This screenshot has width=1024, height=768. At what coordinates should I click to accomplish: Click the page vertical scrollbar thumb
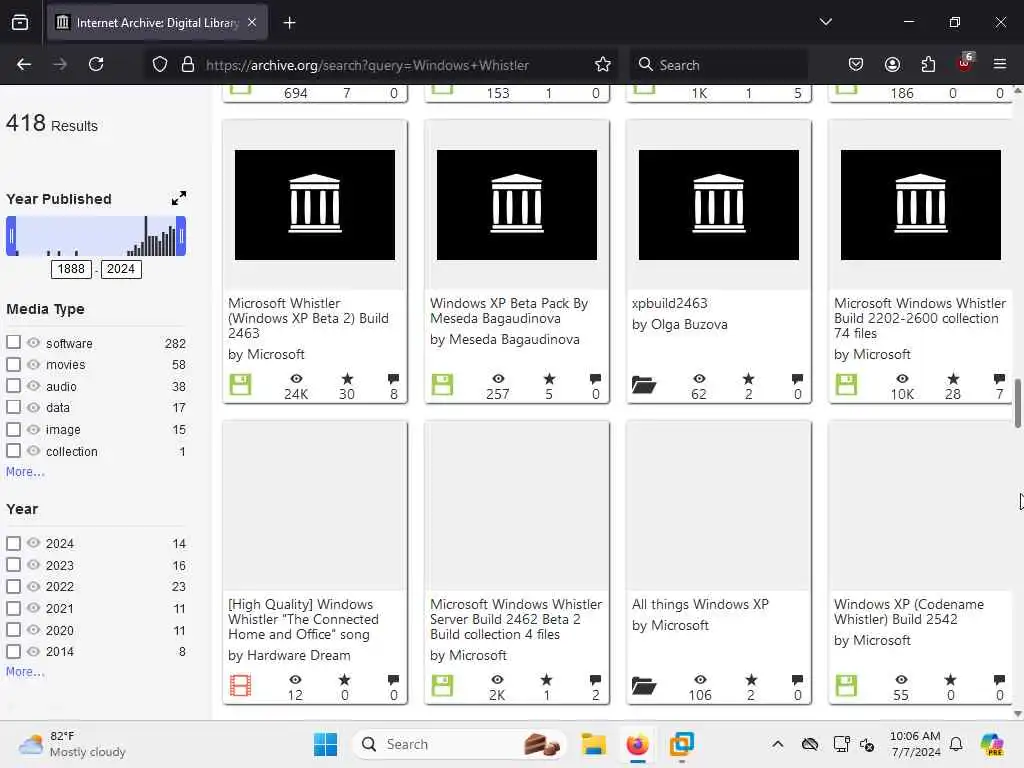(1017, 403)
